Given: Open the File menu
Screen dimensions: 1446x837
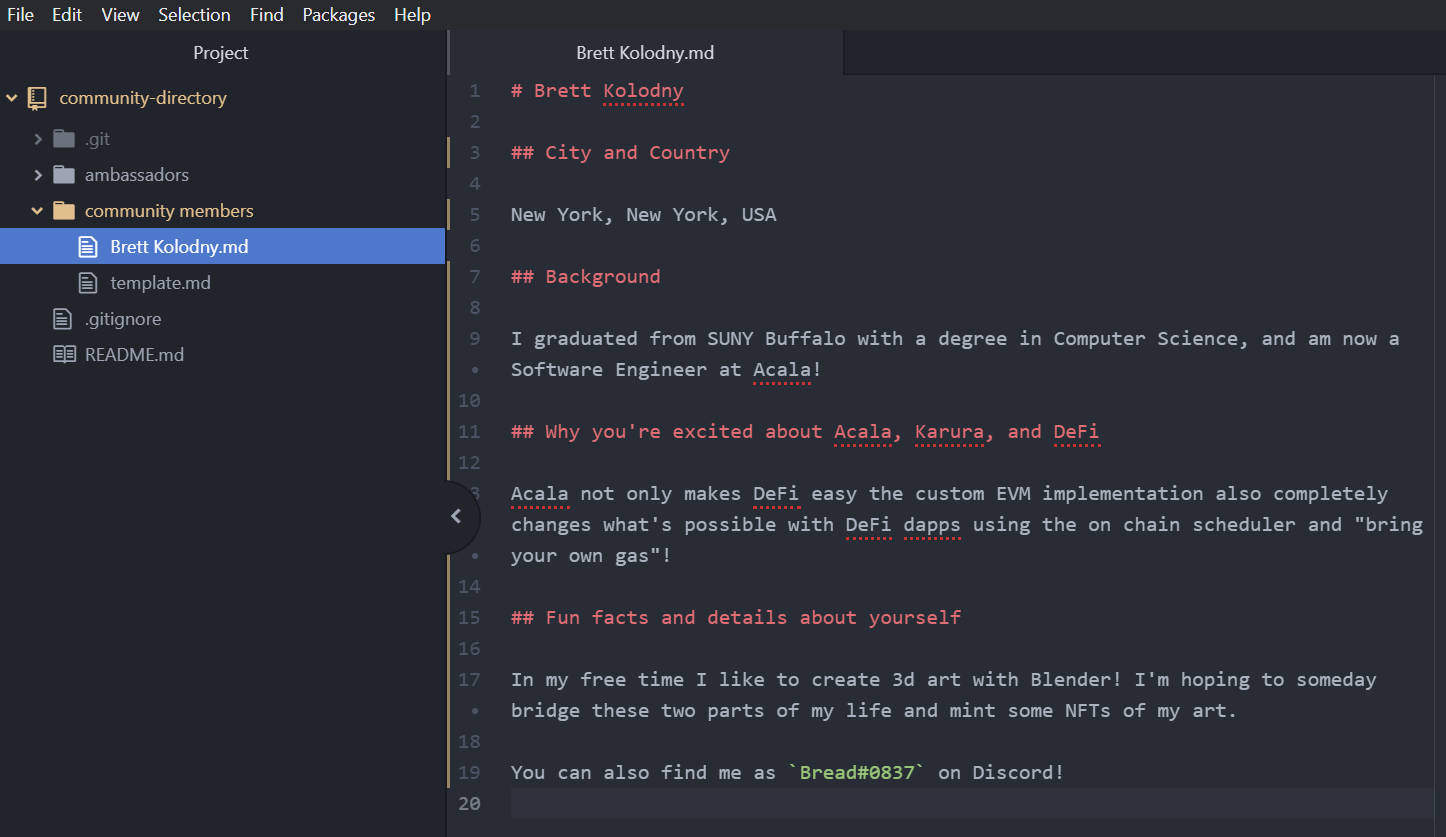Looking at the screenshot, I should point(20,15).
